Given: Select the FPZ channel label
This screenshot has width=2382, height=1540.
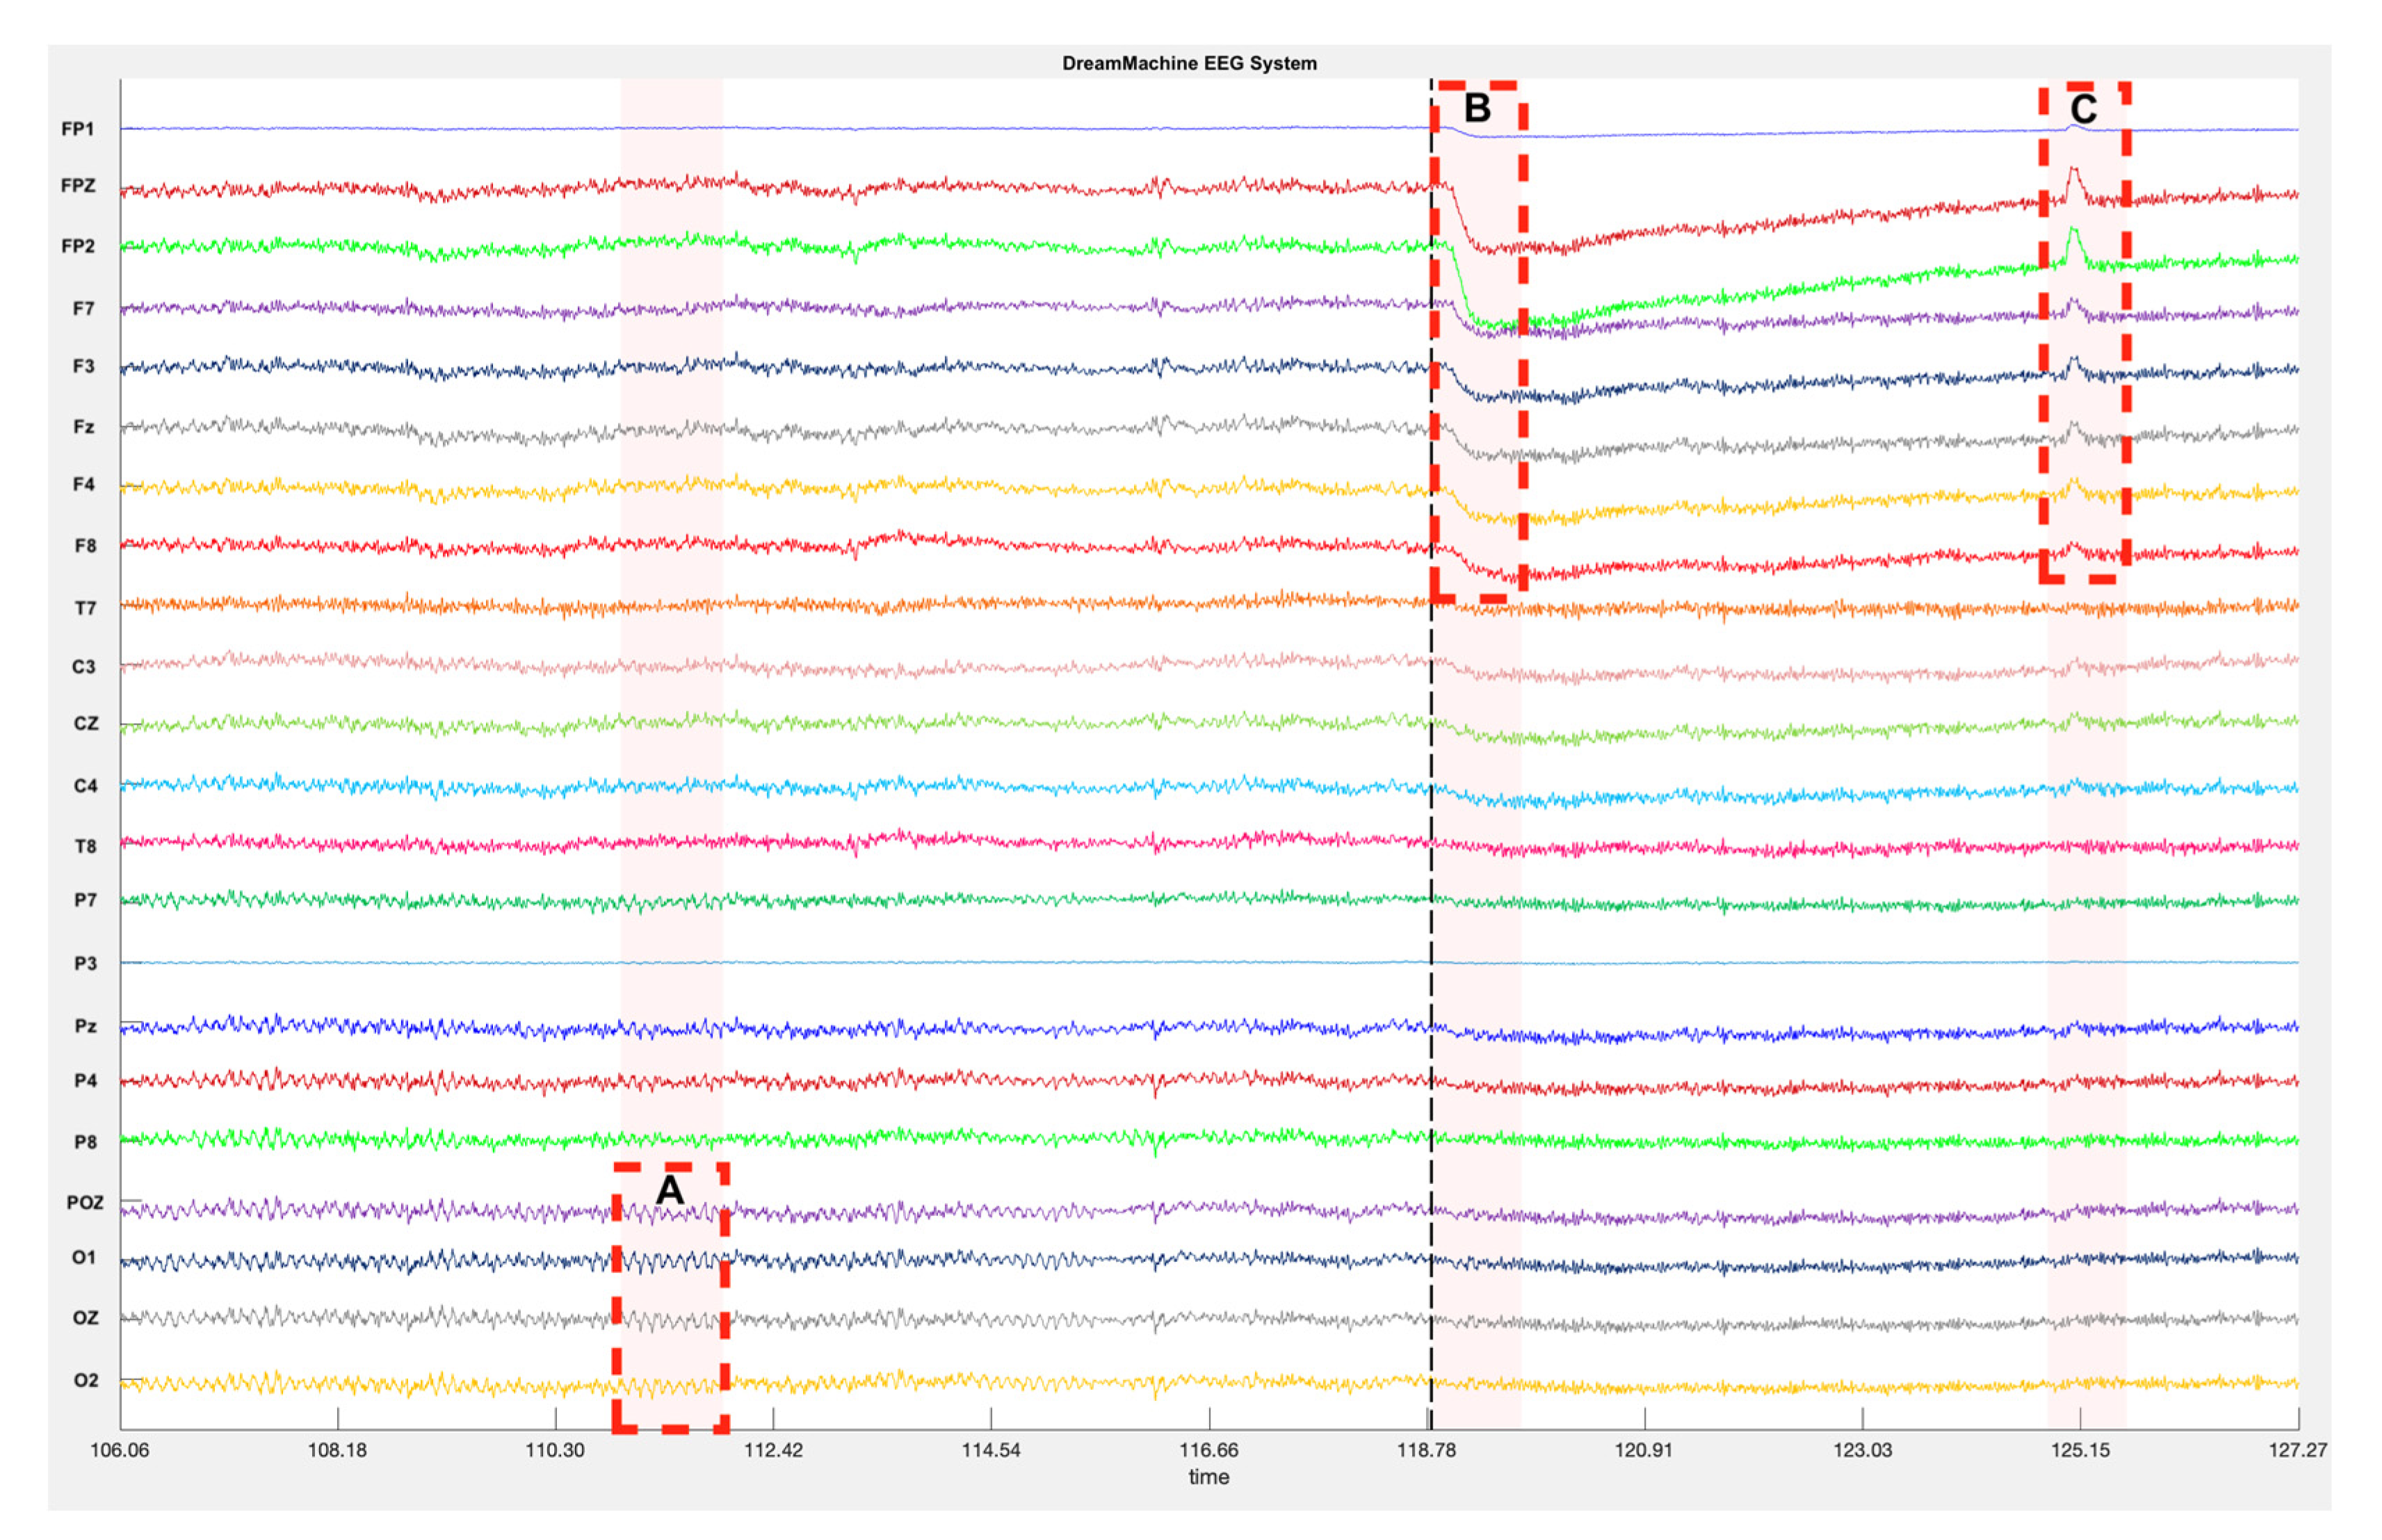Looking at the screenshot, I should pos(78,186).
